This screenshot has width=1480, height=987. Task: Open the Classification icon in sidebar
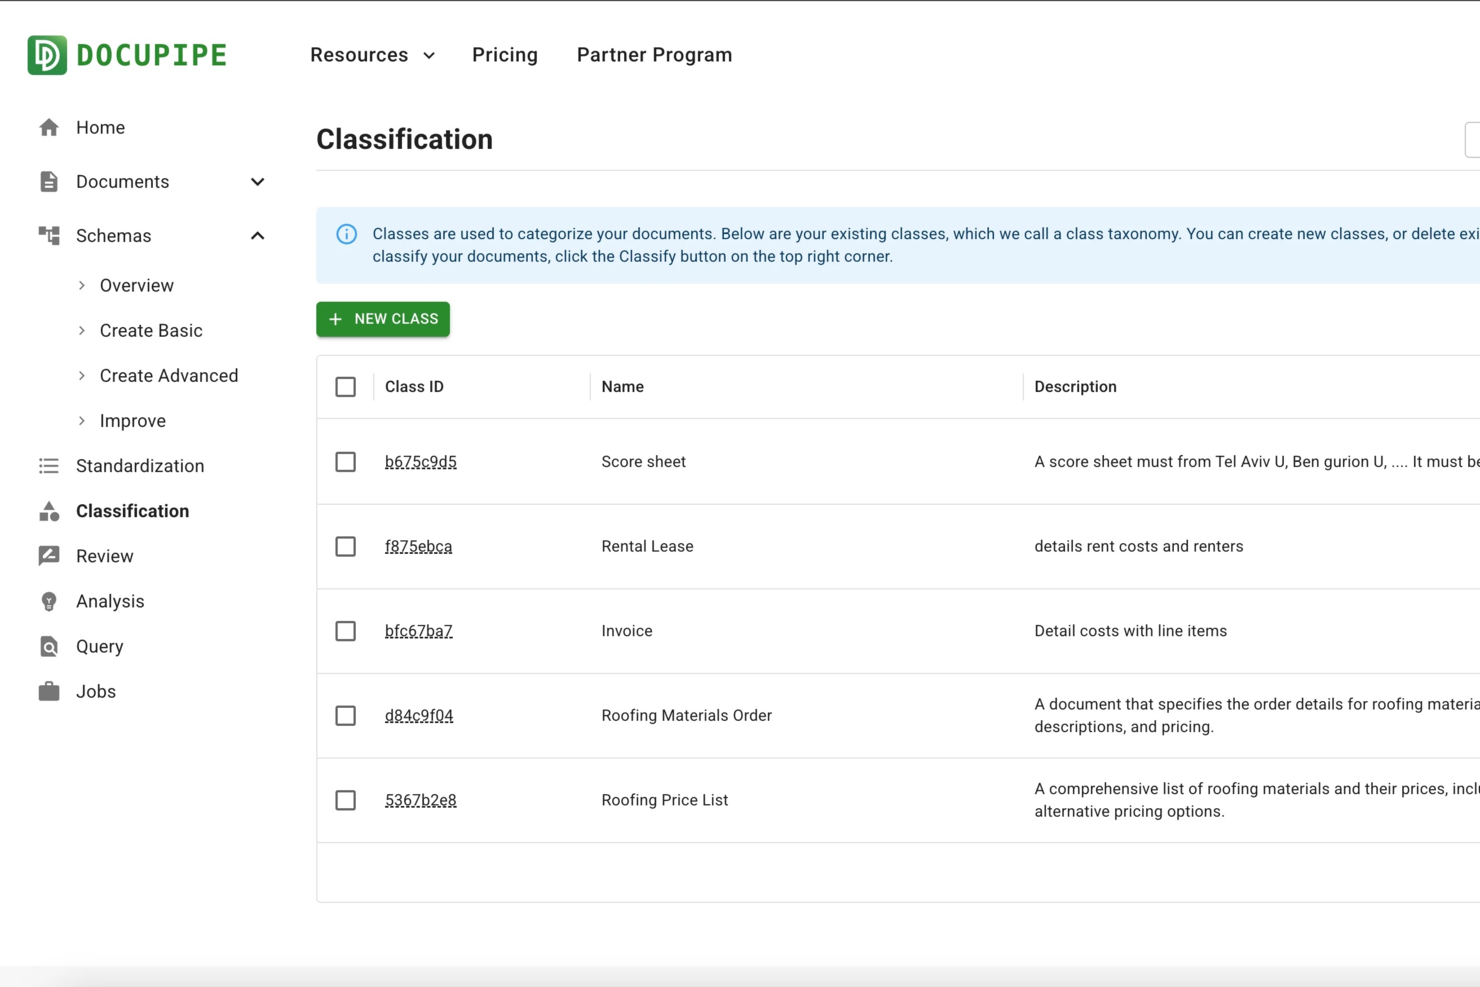48,511
